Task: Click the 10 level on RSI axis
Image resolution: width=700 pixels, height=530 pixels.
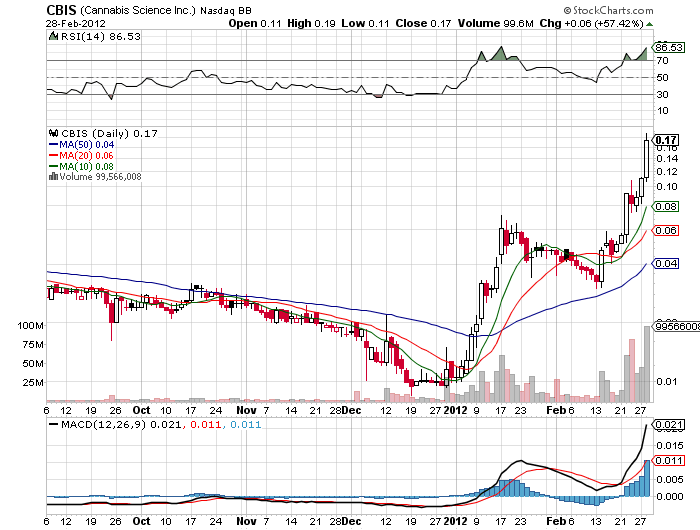Action: click(x=662, y=111)
